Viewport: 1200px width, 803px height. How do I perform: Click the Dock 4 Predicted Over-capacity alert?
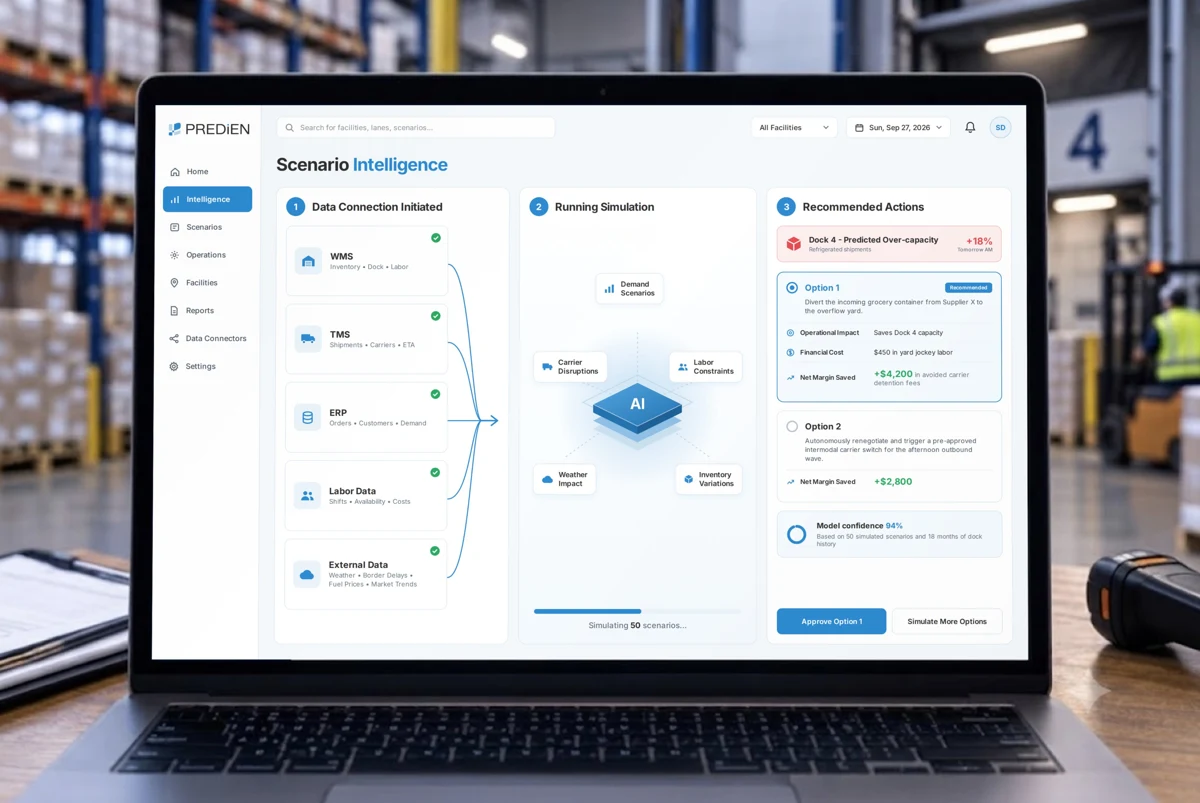pos(889,244)
